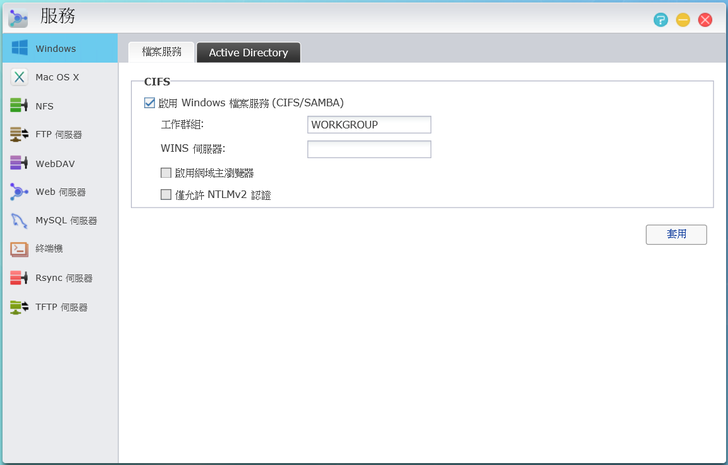This screenshot has height=465, width=728.
Task: Click the 套用 apply button
Action: 676,234
